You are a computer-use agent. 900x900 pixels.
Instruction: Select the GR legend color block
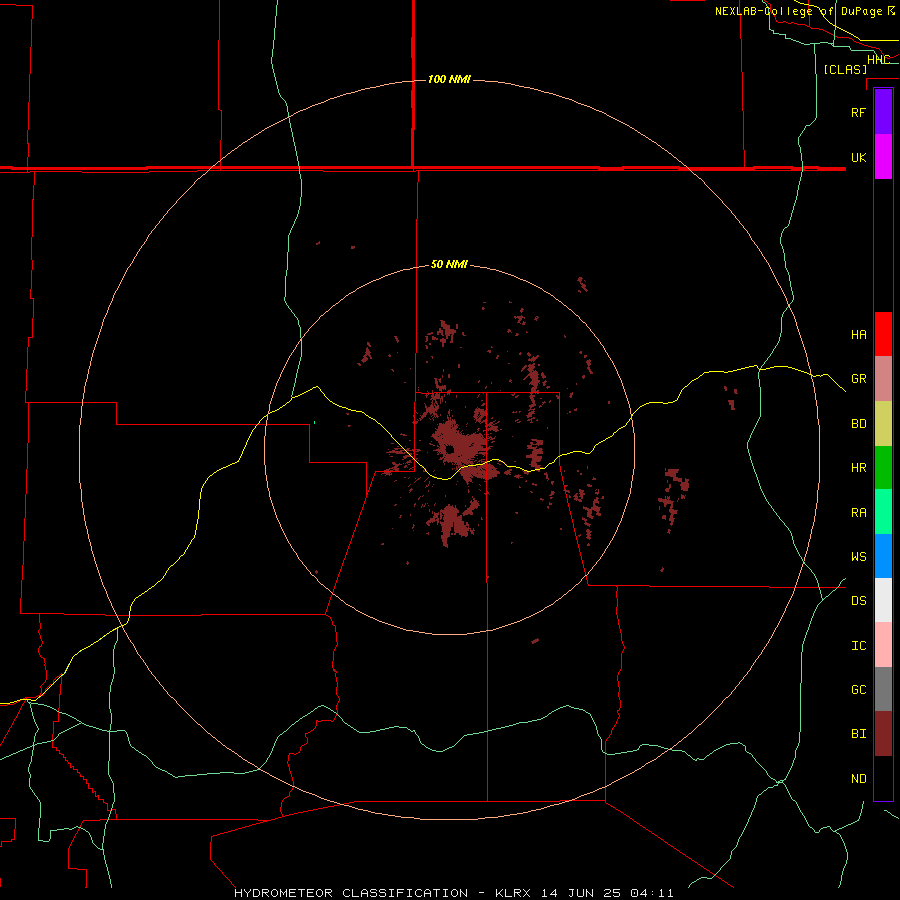pos(883,378)
